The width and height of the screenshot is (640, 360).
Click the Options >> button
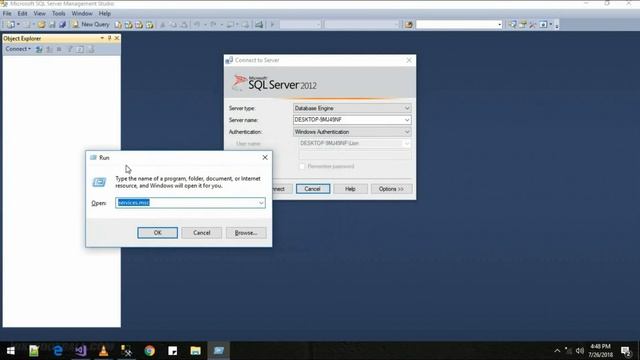[x=391, y=189]
